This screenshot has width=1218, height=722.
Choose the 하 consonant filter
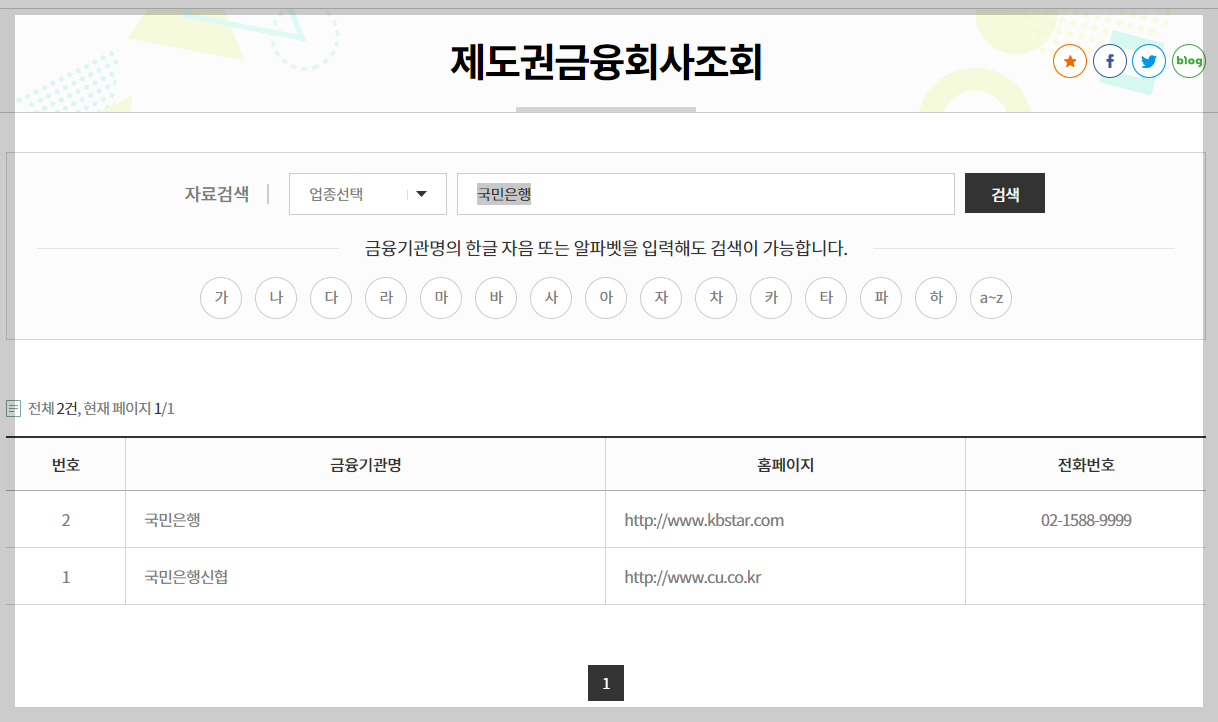935,297
